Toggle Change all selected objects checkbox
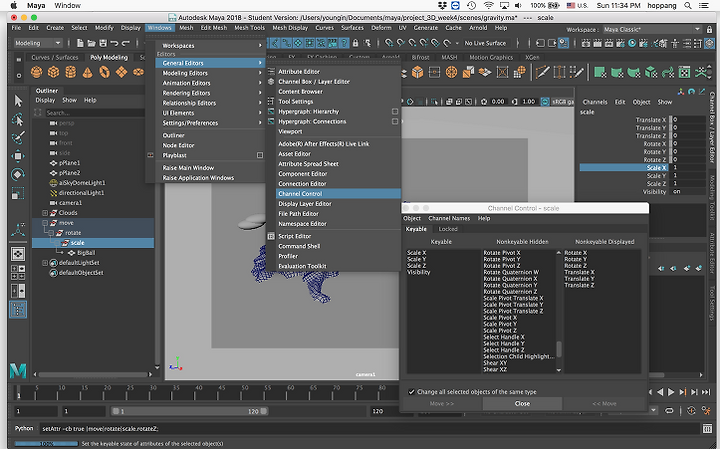Image resolution: width=720 pixels, height=449 pixels. click(x=411, y=392)
